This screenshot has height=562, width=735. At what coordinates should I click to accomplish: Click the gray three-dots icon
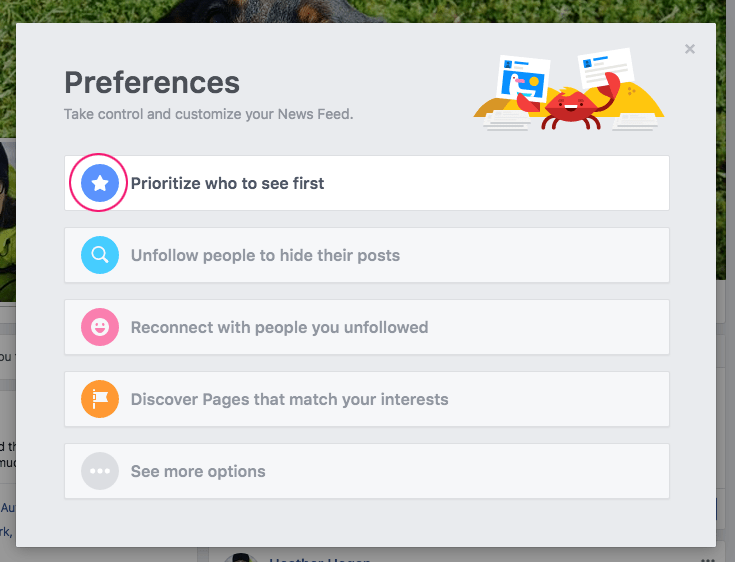coord(99,471)
